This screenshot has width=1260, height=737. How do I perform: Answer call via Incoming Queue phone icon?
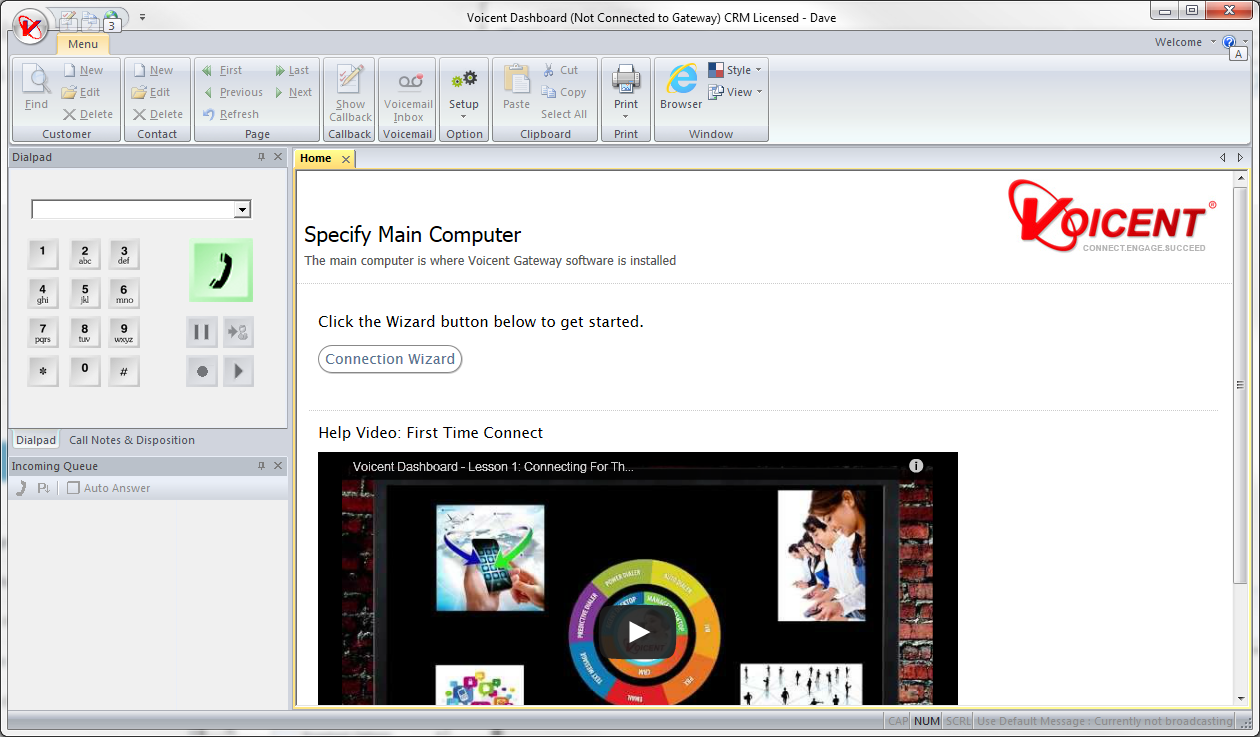pyautogui.click(x=21, y=488)
